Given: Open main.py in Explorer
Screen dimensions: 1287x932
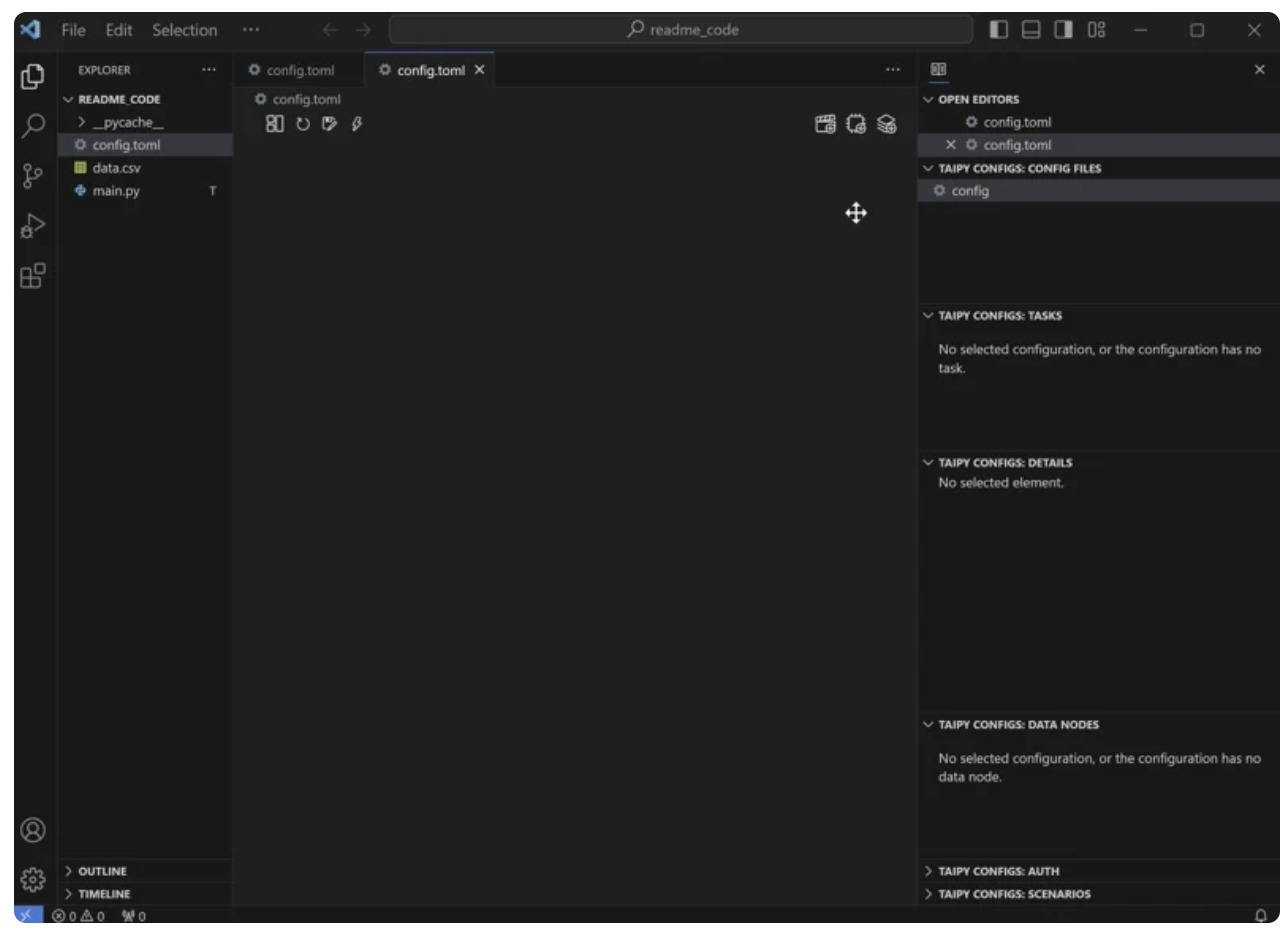Looking at the screenshot, I should 145,191.
